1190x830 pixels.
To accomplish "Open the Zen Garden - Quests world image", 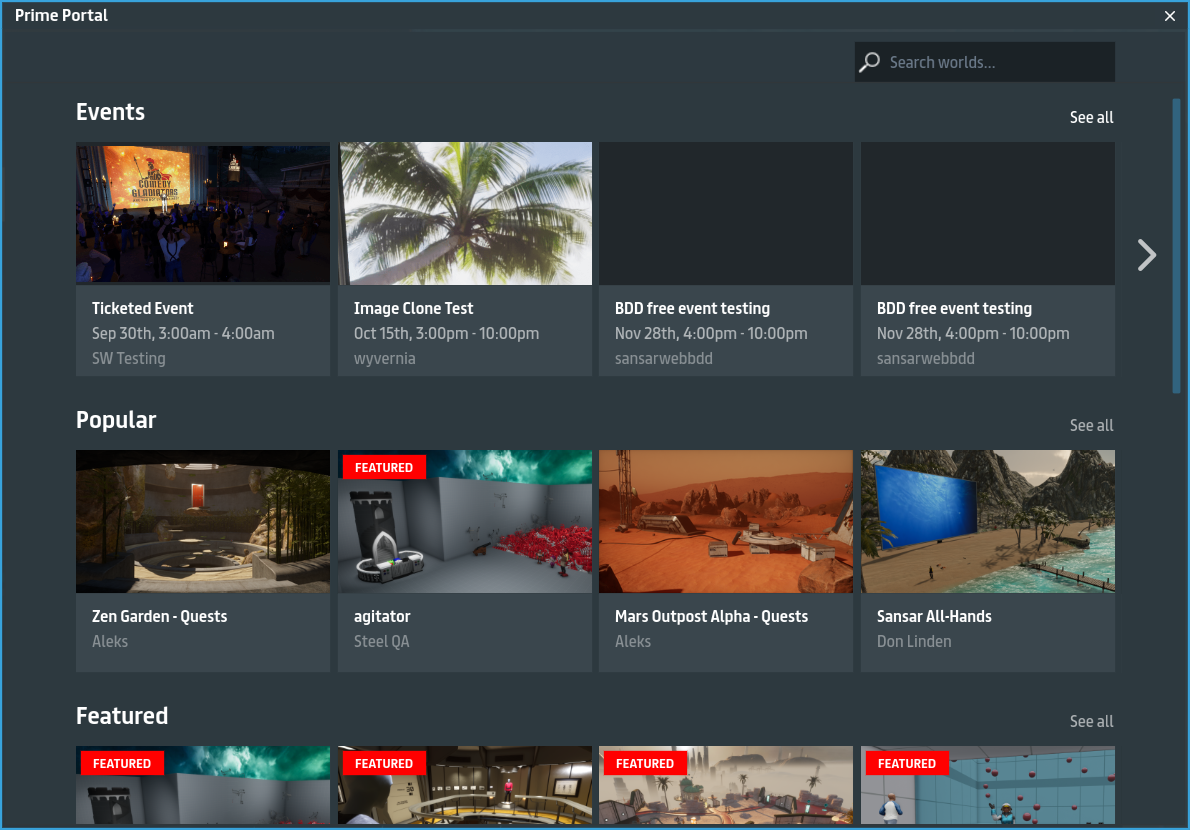I will [x=203, y=521].
